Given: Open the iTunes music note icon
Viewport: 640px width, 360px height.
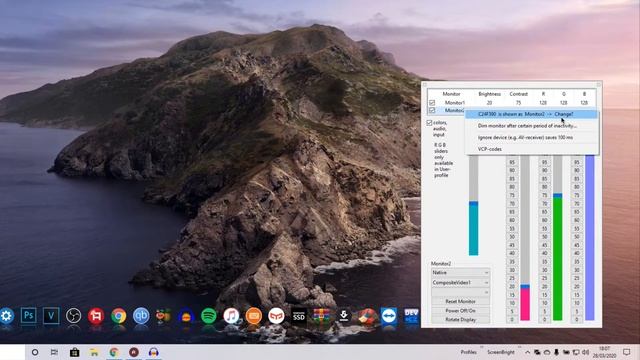Looking at the screenshot, I should click(231, 316).
